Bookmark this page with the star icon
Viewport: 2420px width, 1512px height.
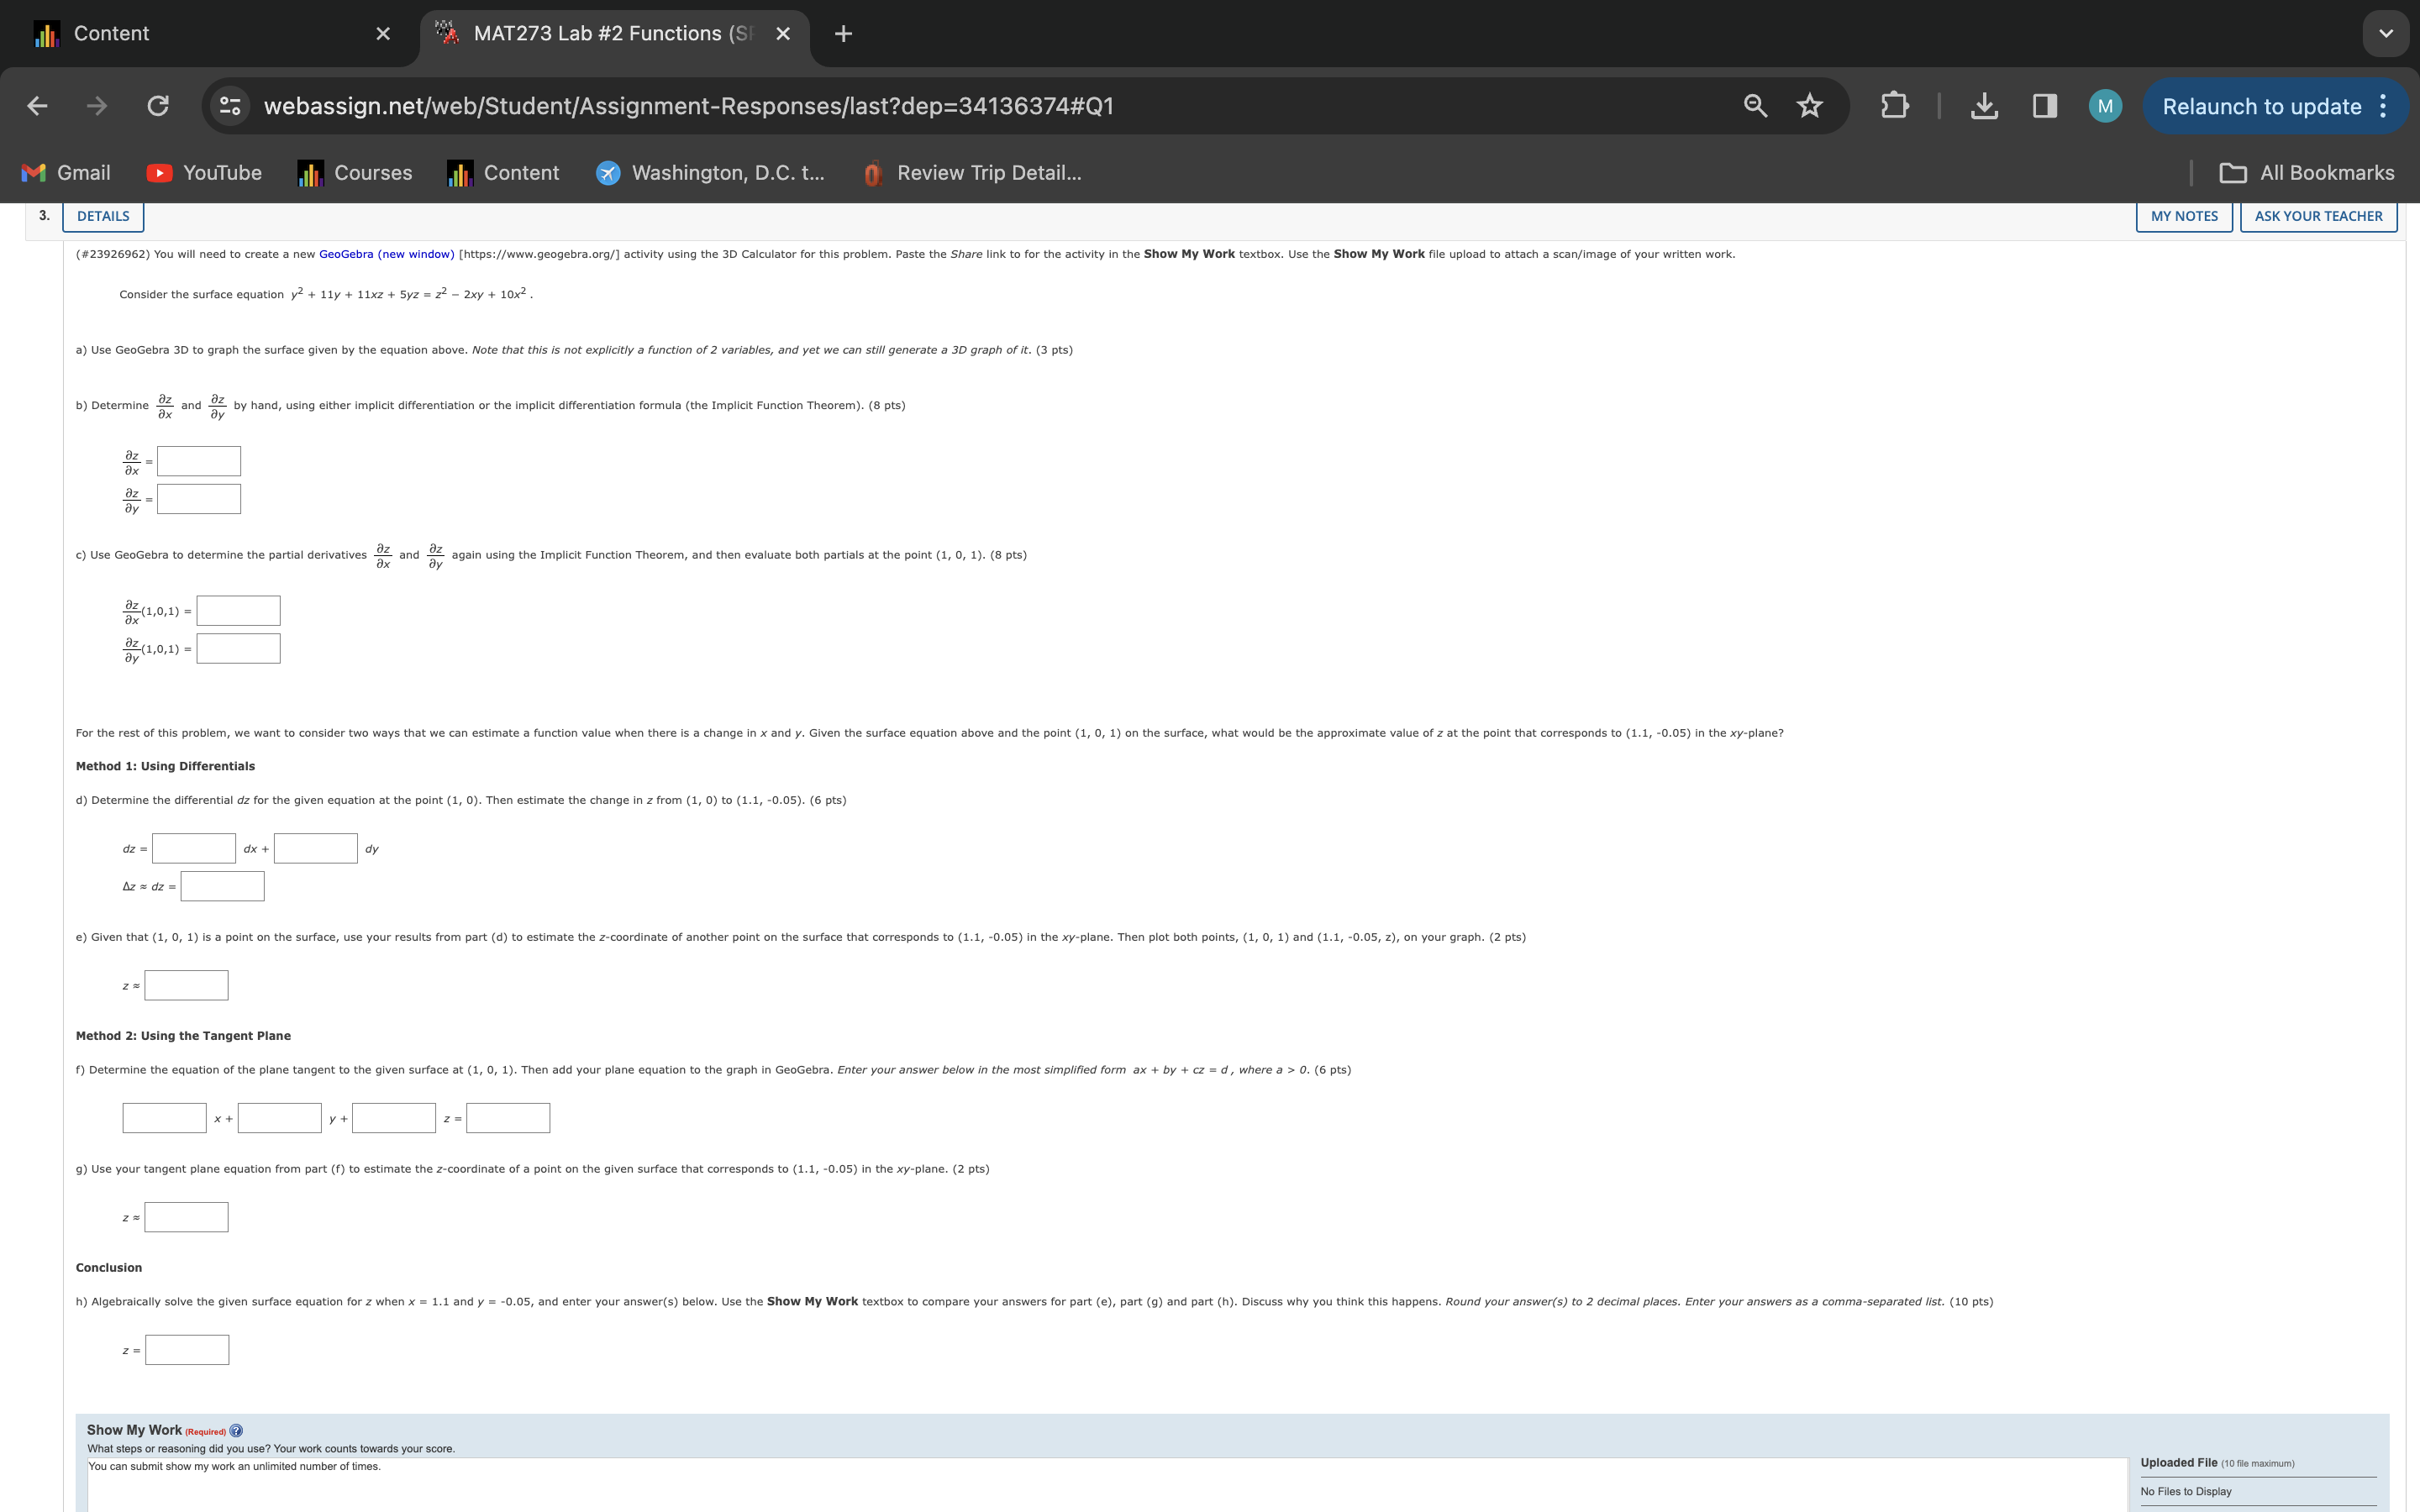click(x=1809, y=106)
